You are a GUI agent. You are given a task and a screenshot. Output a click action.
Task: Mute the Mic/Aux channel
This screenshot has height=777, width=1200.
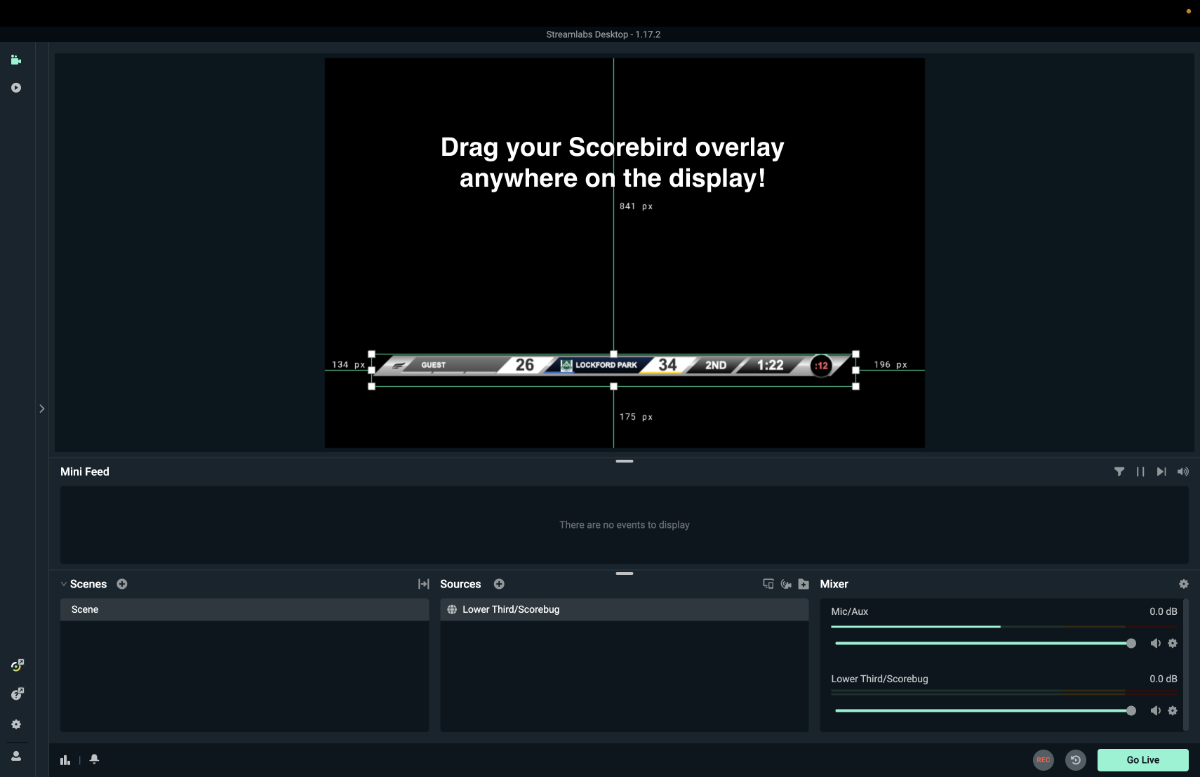coord(1156,643)
